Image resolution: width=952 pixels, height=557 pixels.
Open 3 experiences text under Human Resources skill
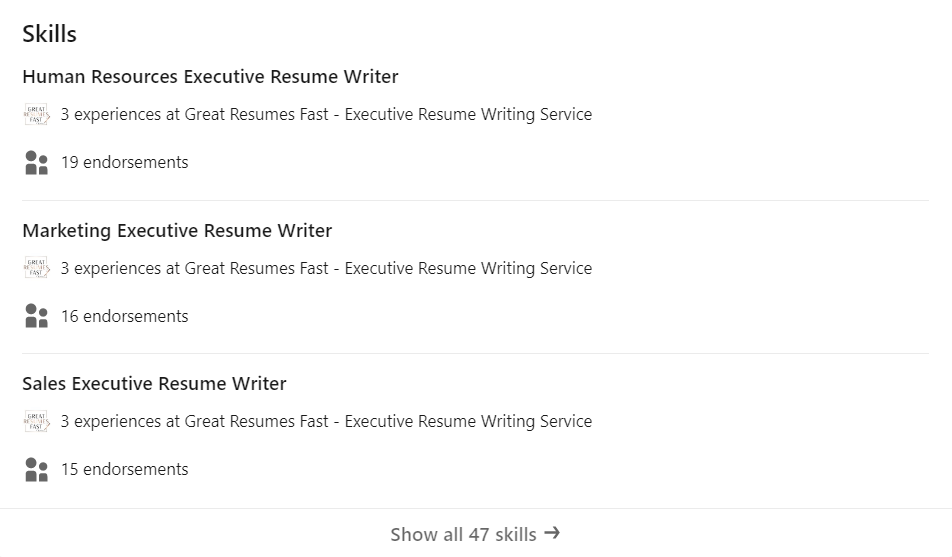pos(326,115)
